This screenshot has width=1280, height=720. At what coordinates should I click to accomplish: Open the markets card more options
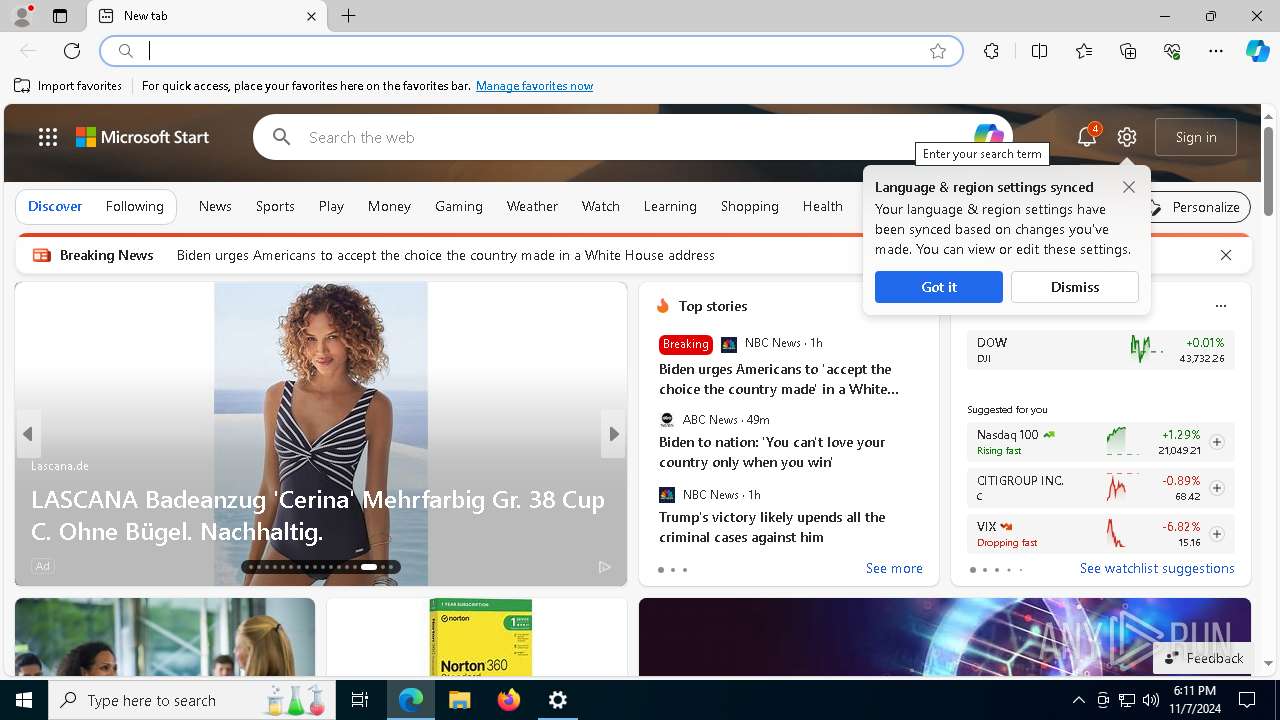tap(1220, 306)
